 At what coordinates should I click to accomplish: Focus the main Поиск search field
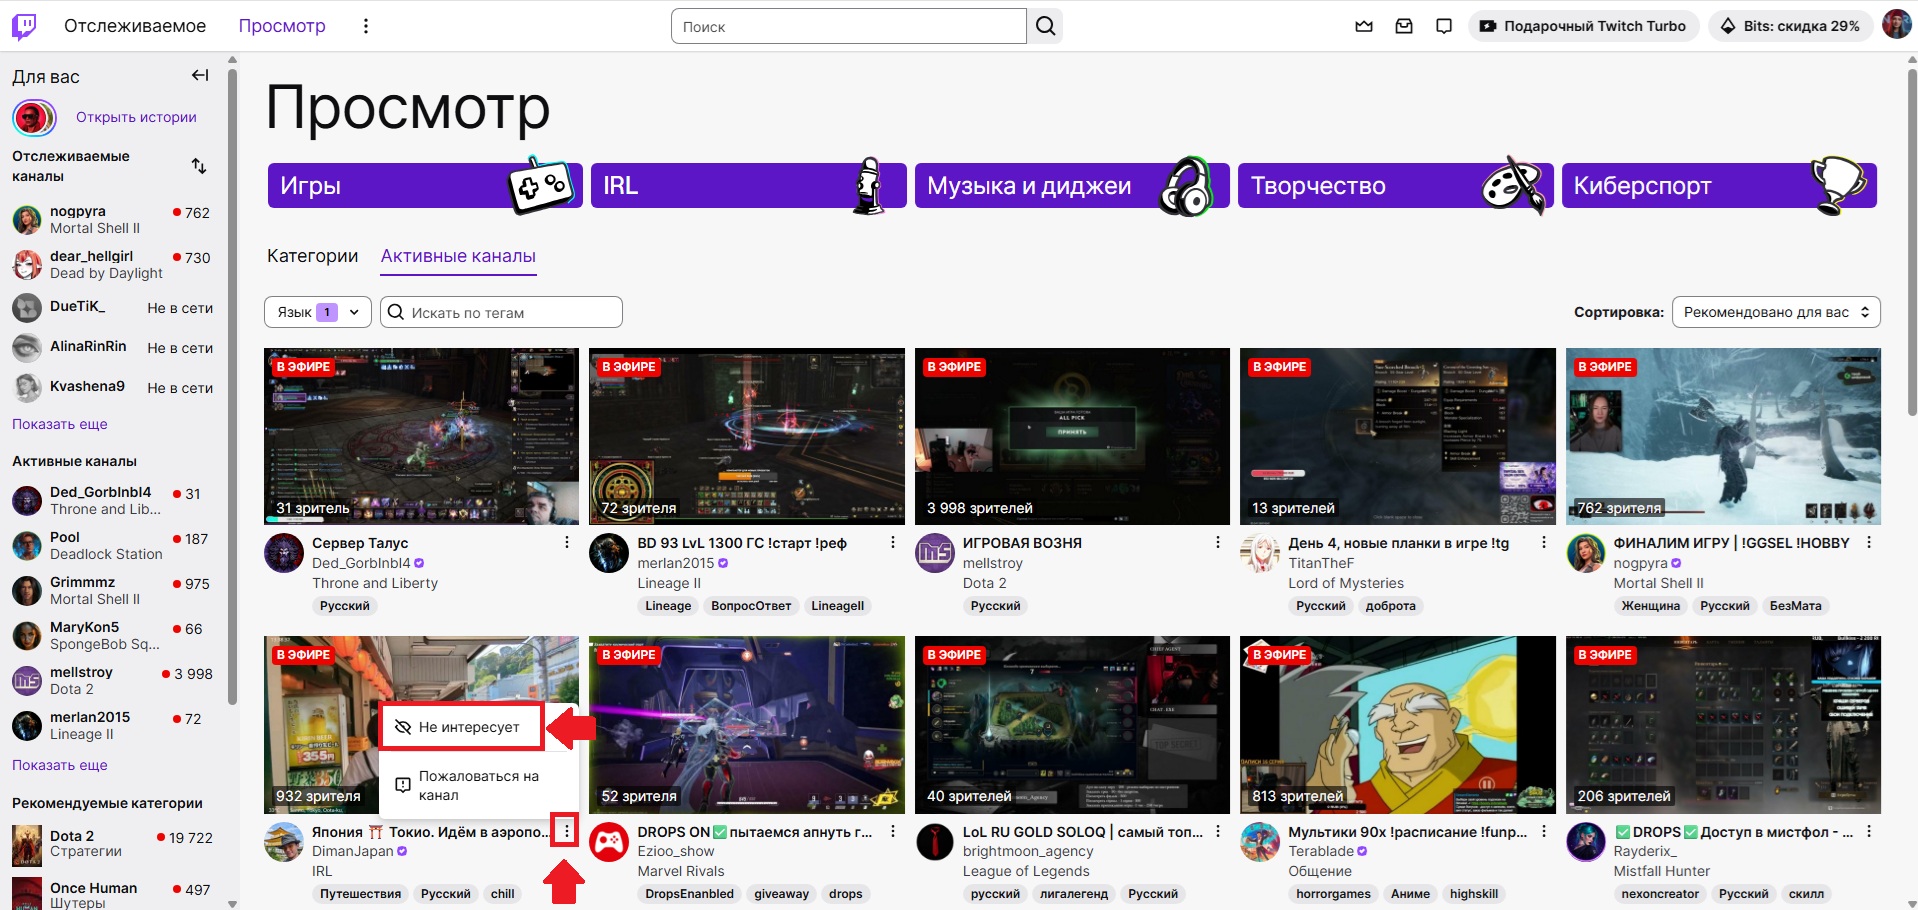(849, 26)
